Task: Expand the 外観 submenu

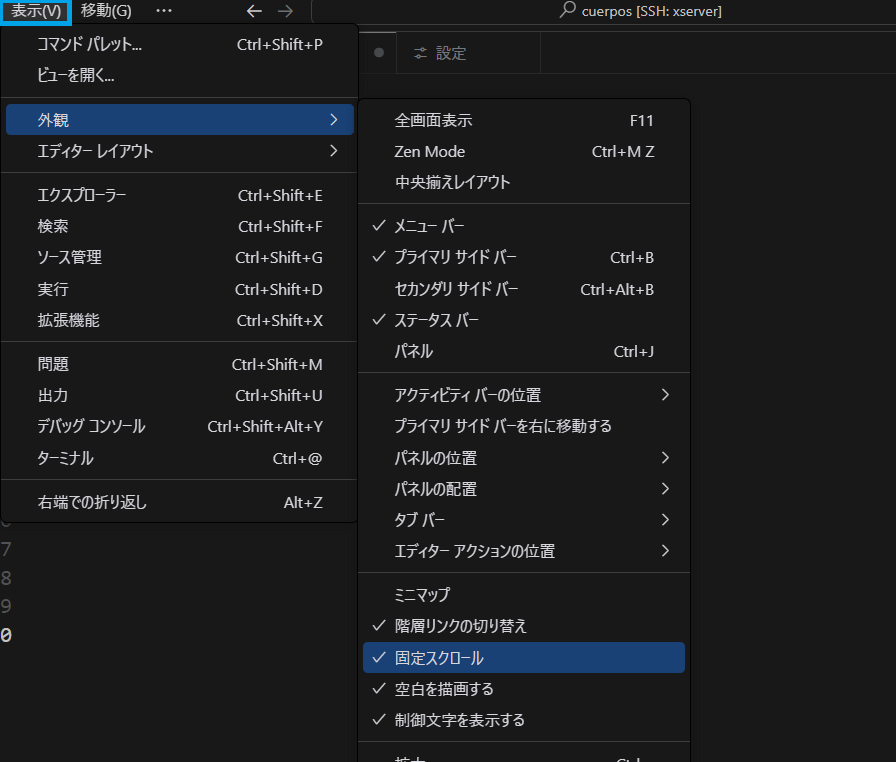Action: coord(179,119)
